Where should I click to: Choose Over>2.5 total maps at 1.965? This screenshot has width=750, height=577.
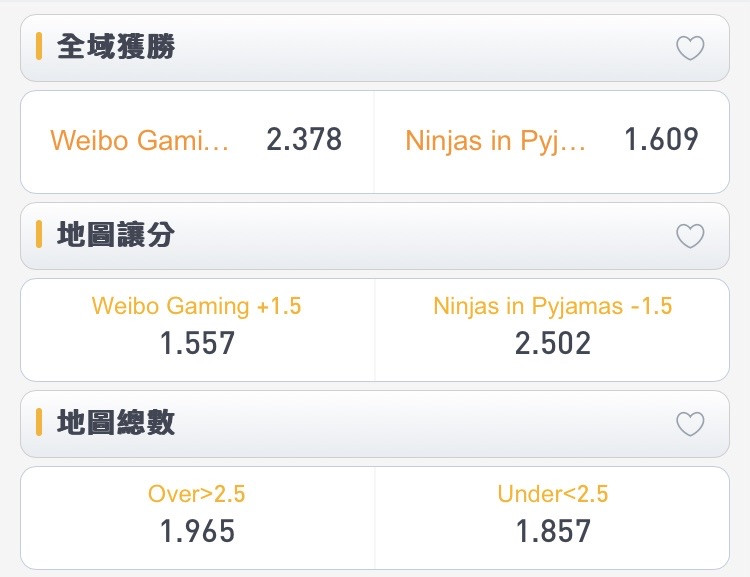[x=198, y=518]
